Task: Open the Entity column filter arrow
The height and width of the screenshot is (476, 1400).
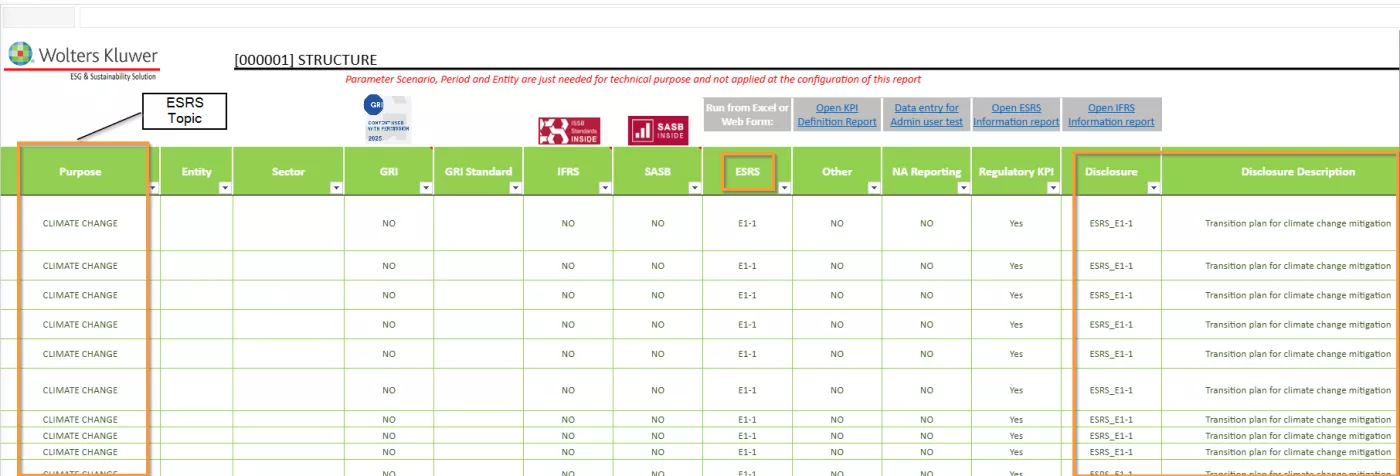Action: pyautogui.click(x=224, y=187)
